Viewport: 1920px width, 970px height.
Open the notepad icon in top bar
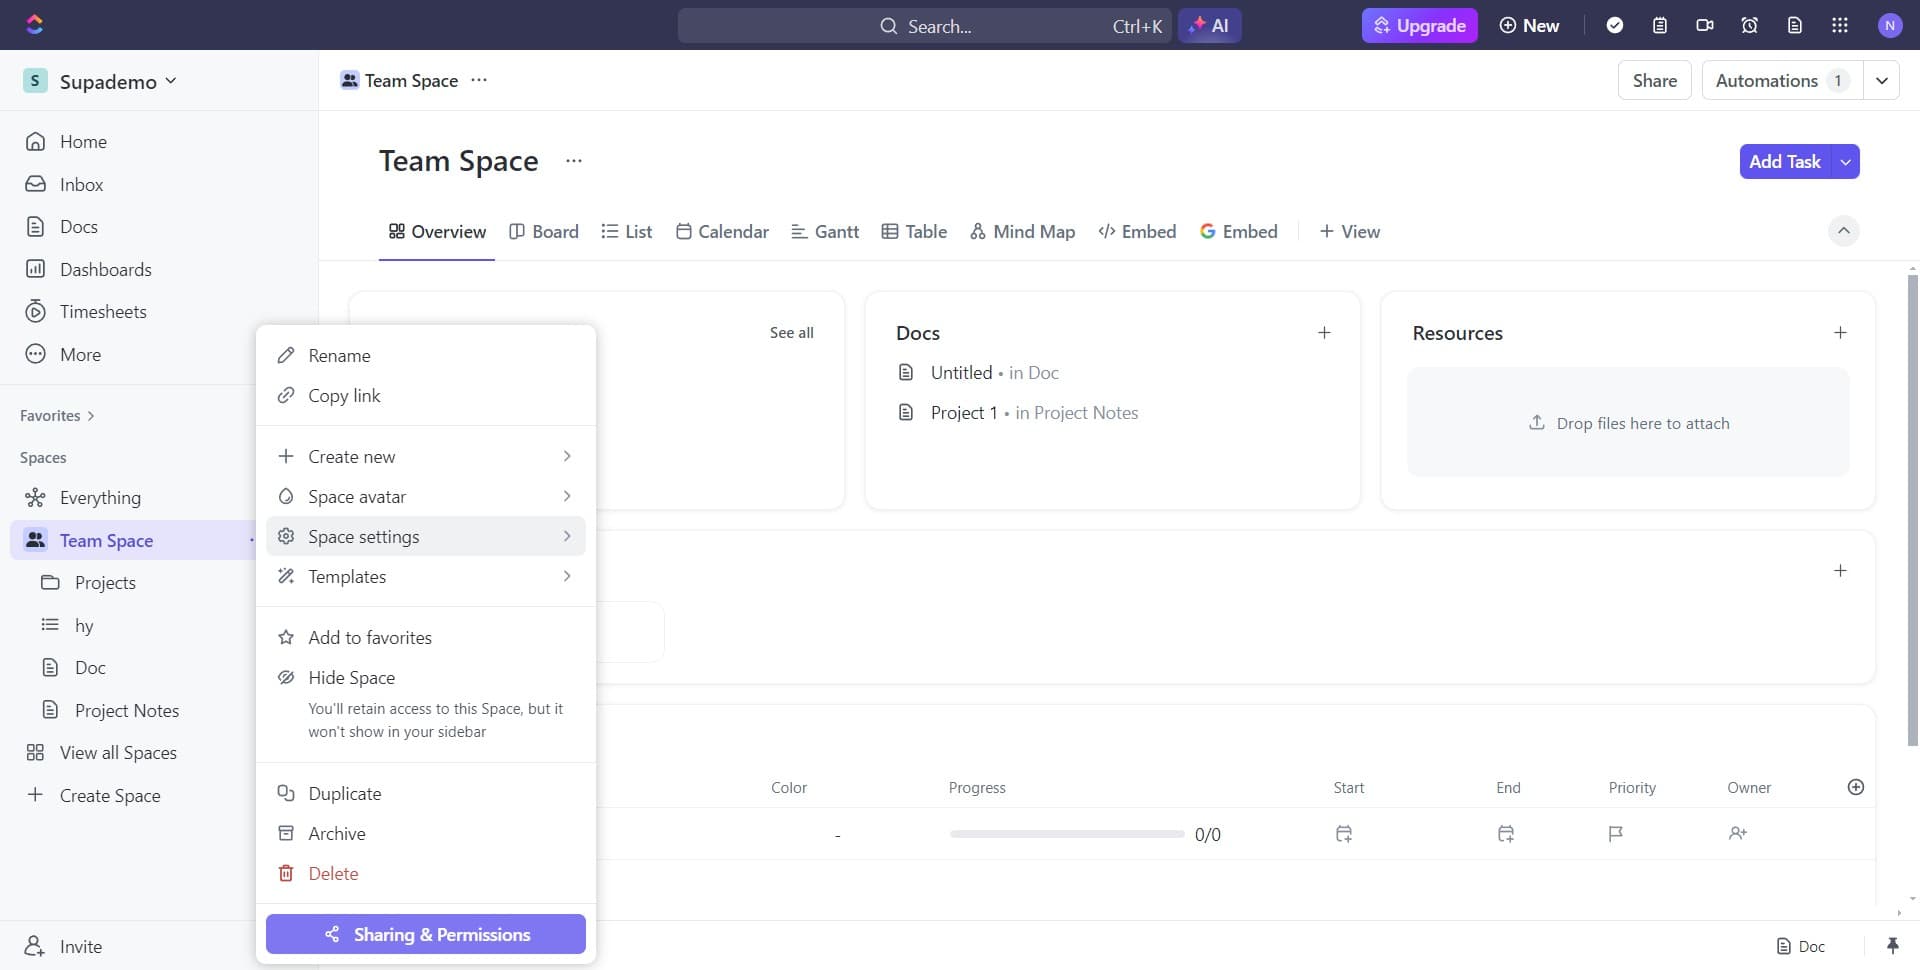[1660, 26]
